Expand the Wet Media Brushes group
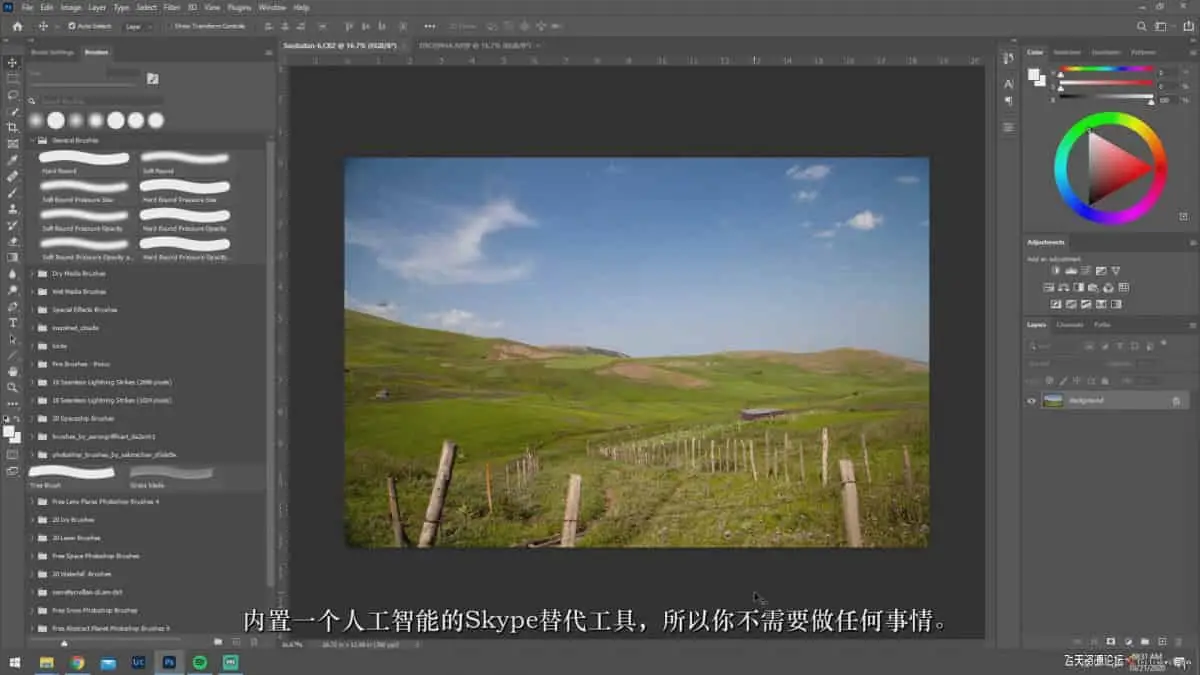Screen dimensions: 1200x675 (x=31, y=291)
